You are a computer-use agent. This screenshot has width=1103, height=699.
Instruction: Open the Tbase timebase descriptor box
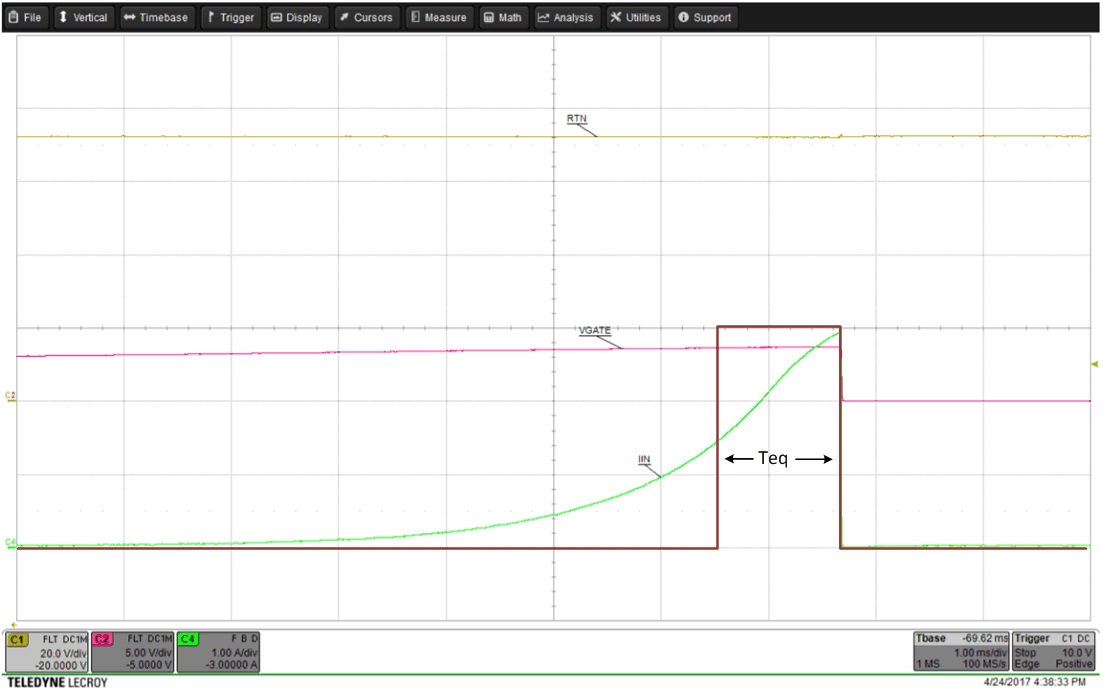point(960,651)
